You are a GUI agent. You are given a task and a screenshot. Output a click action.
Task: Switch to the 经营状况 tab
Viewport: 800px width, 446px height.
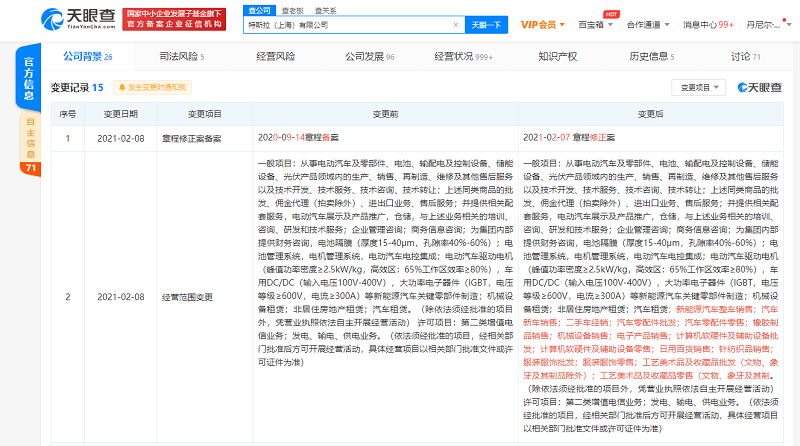click(463, 57)
